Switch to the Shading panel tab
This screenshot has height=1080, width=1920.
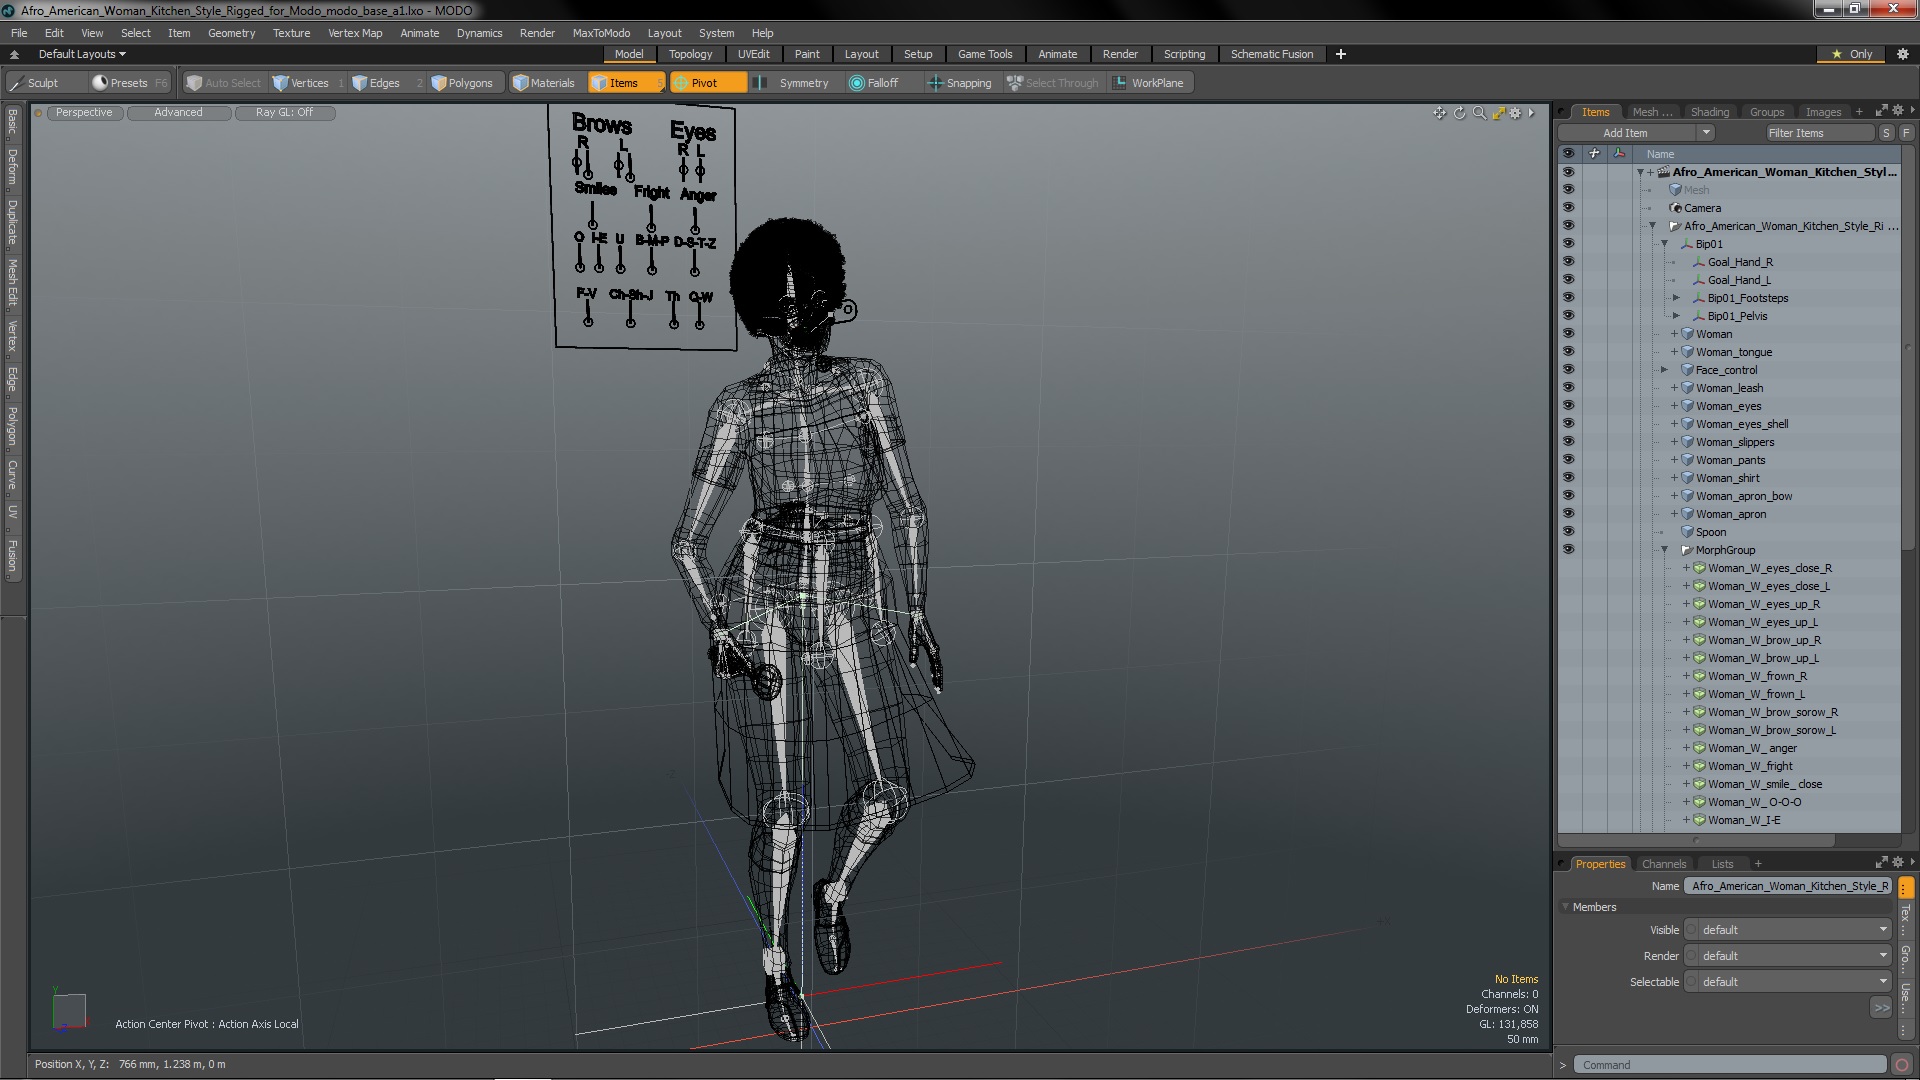tap(1709, 112)
